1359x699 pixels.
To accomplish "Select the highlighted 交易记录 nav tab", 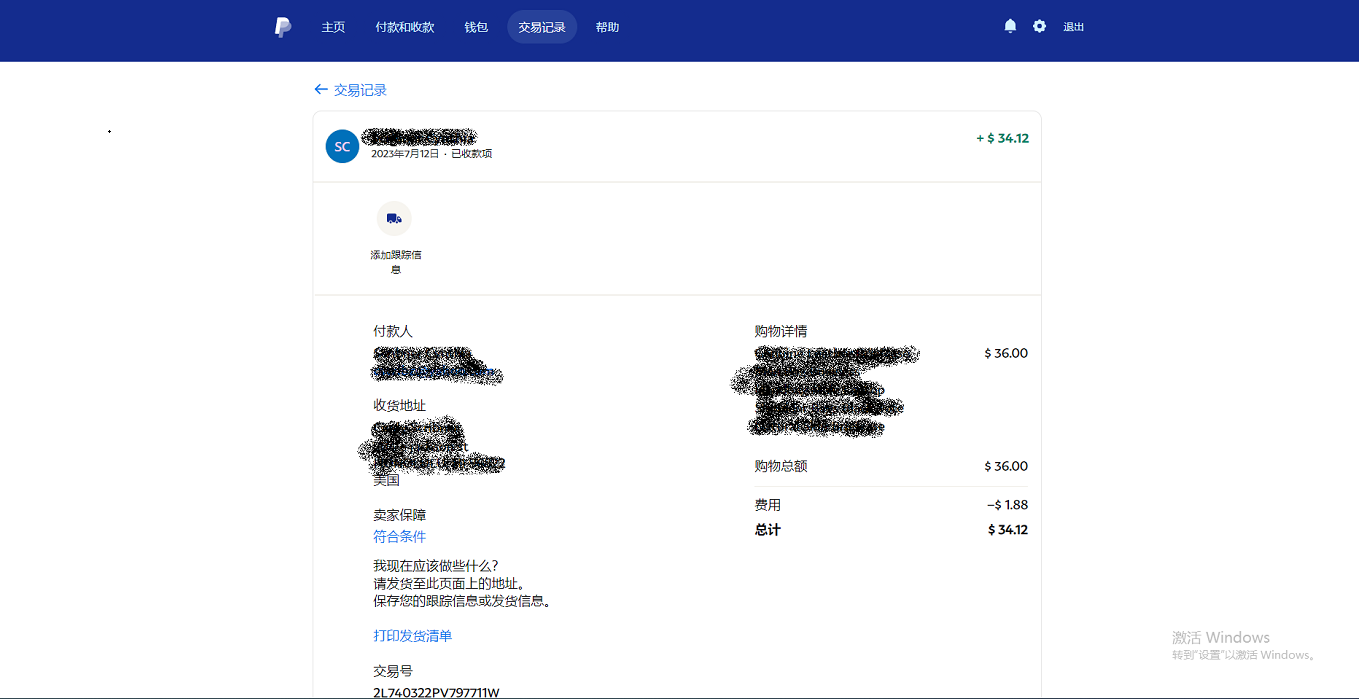I will click(x=542, y=27).
